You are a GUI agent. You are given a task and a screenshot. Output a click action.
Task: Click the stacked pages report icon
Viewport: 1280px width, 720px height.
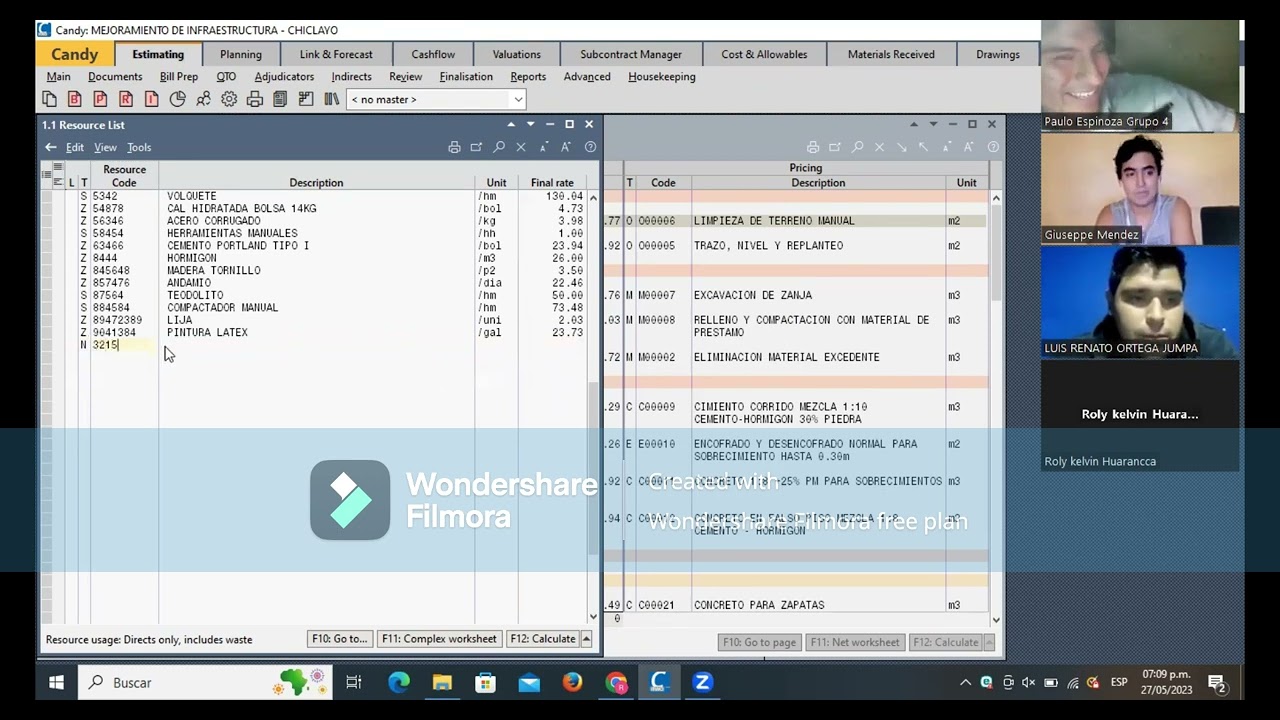coord(280,99)
